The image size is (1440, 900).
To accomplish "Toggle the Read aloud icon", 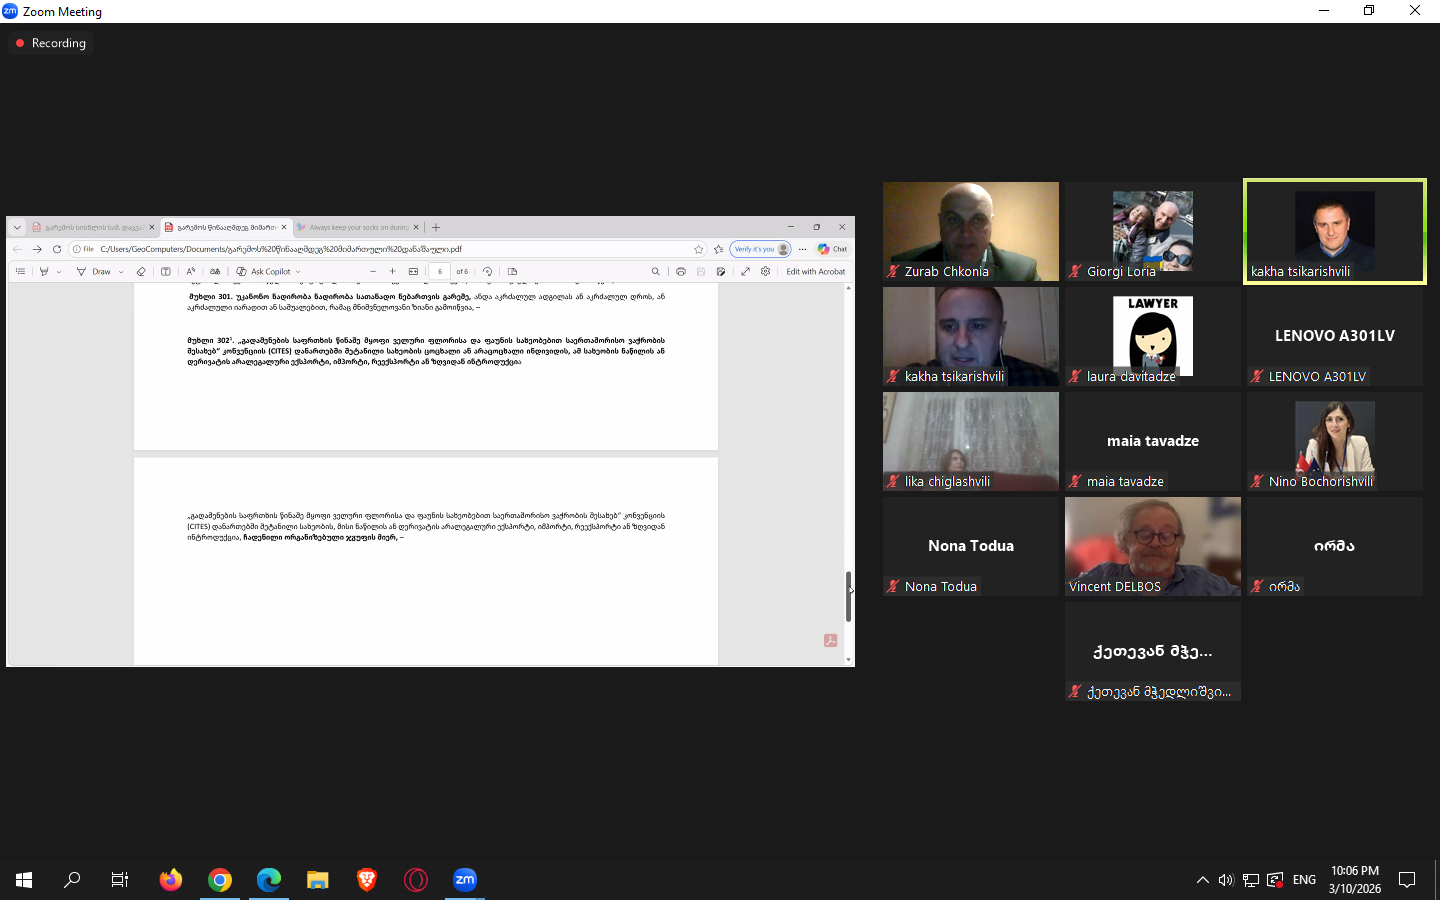I will [x=191, y=271].
